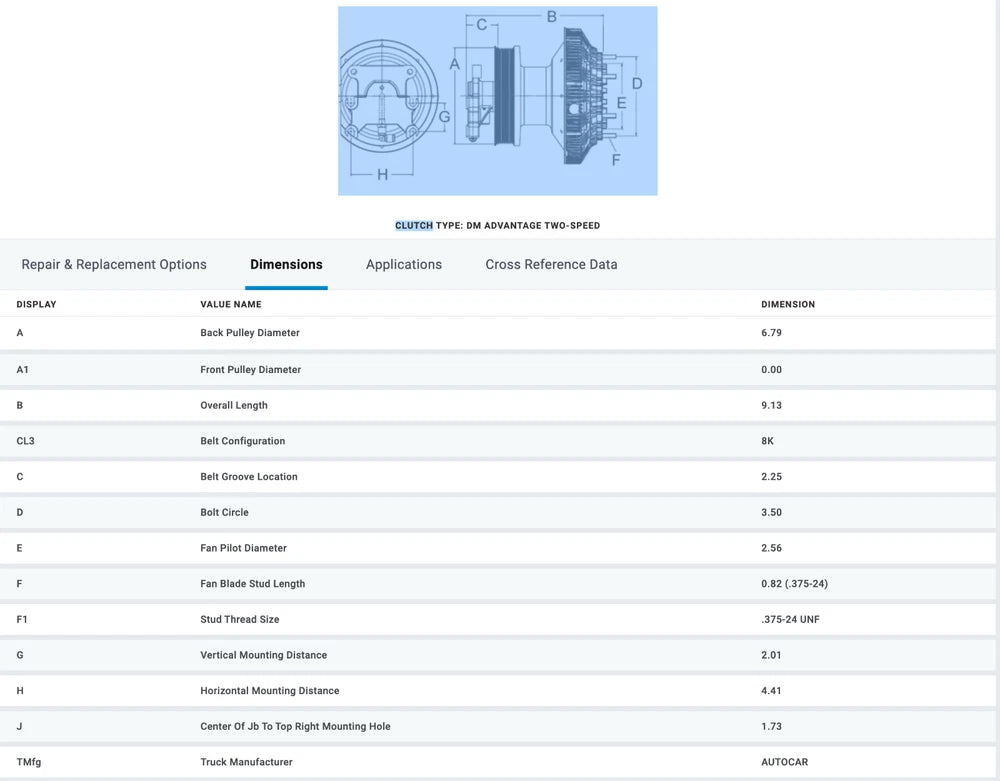Image resolution: width=1000 pixels, height=781 pixels.
Task: Click the DIMENSION column header
Action: pos(788,304)
